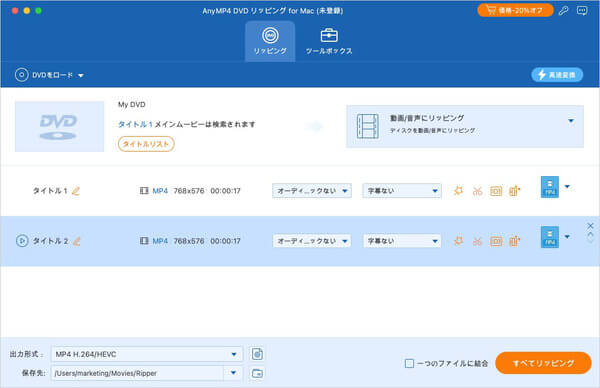This screenshot has width=600, height=388.
Task: Switch to the リッピング tab
Action: [270, 41]
